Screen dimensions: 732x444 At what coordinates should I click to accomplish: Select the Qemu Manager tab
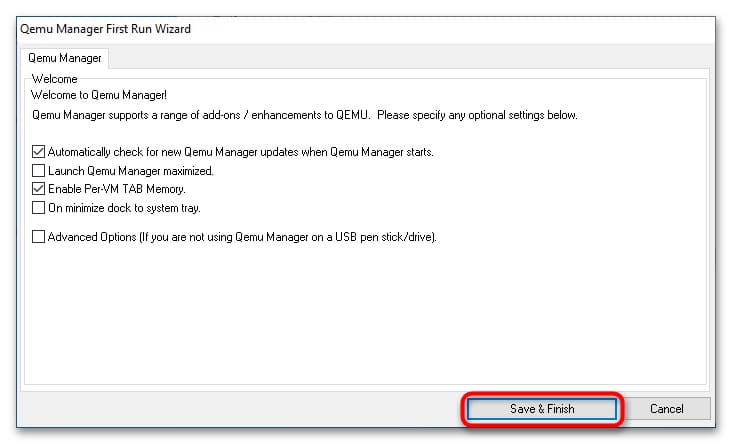(x=64, y=58)
